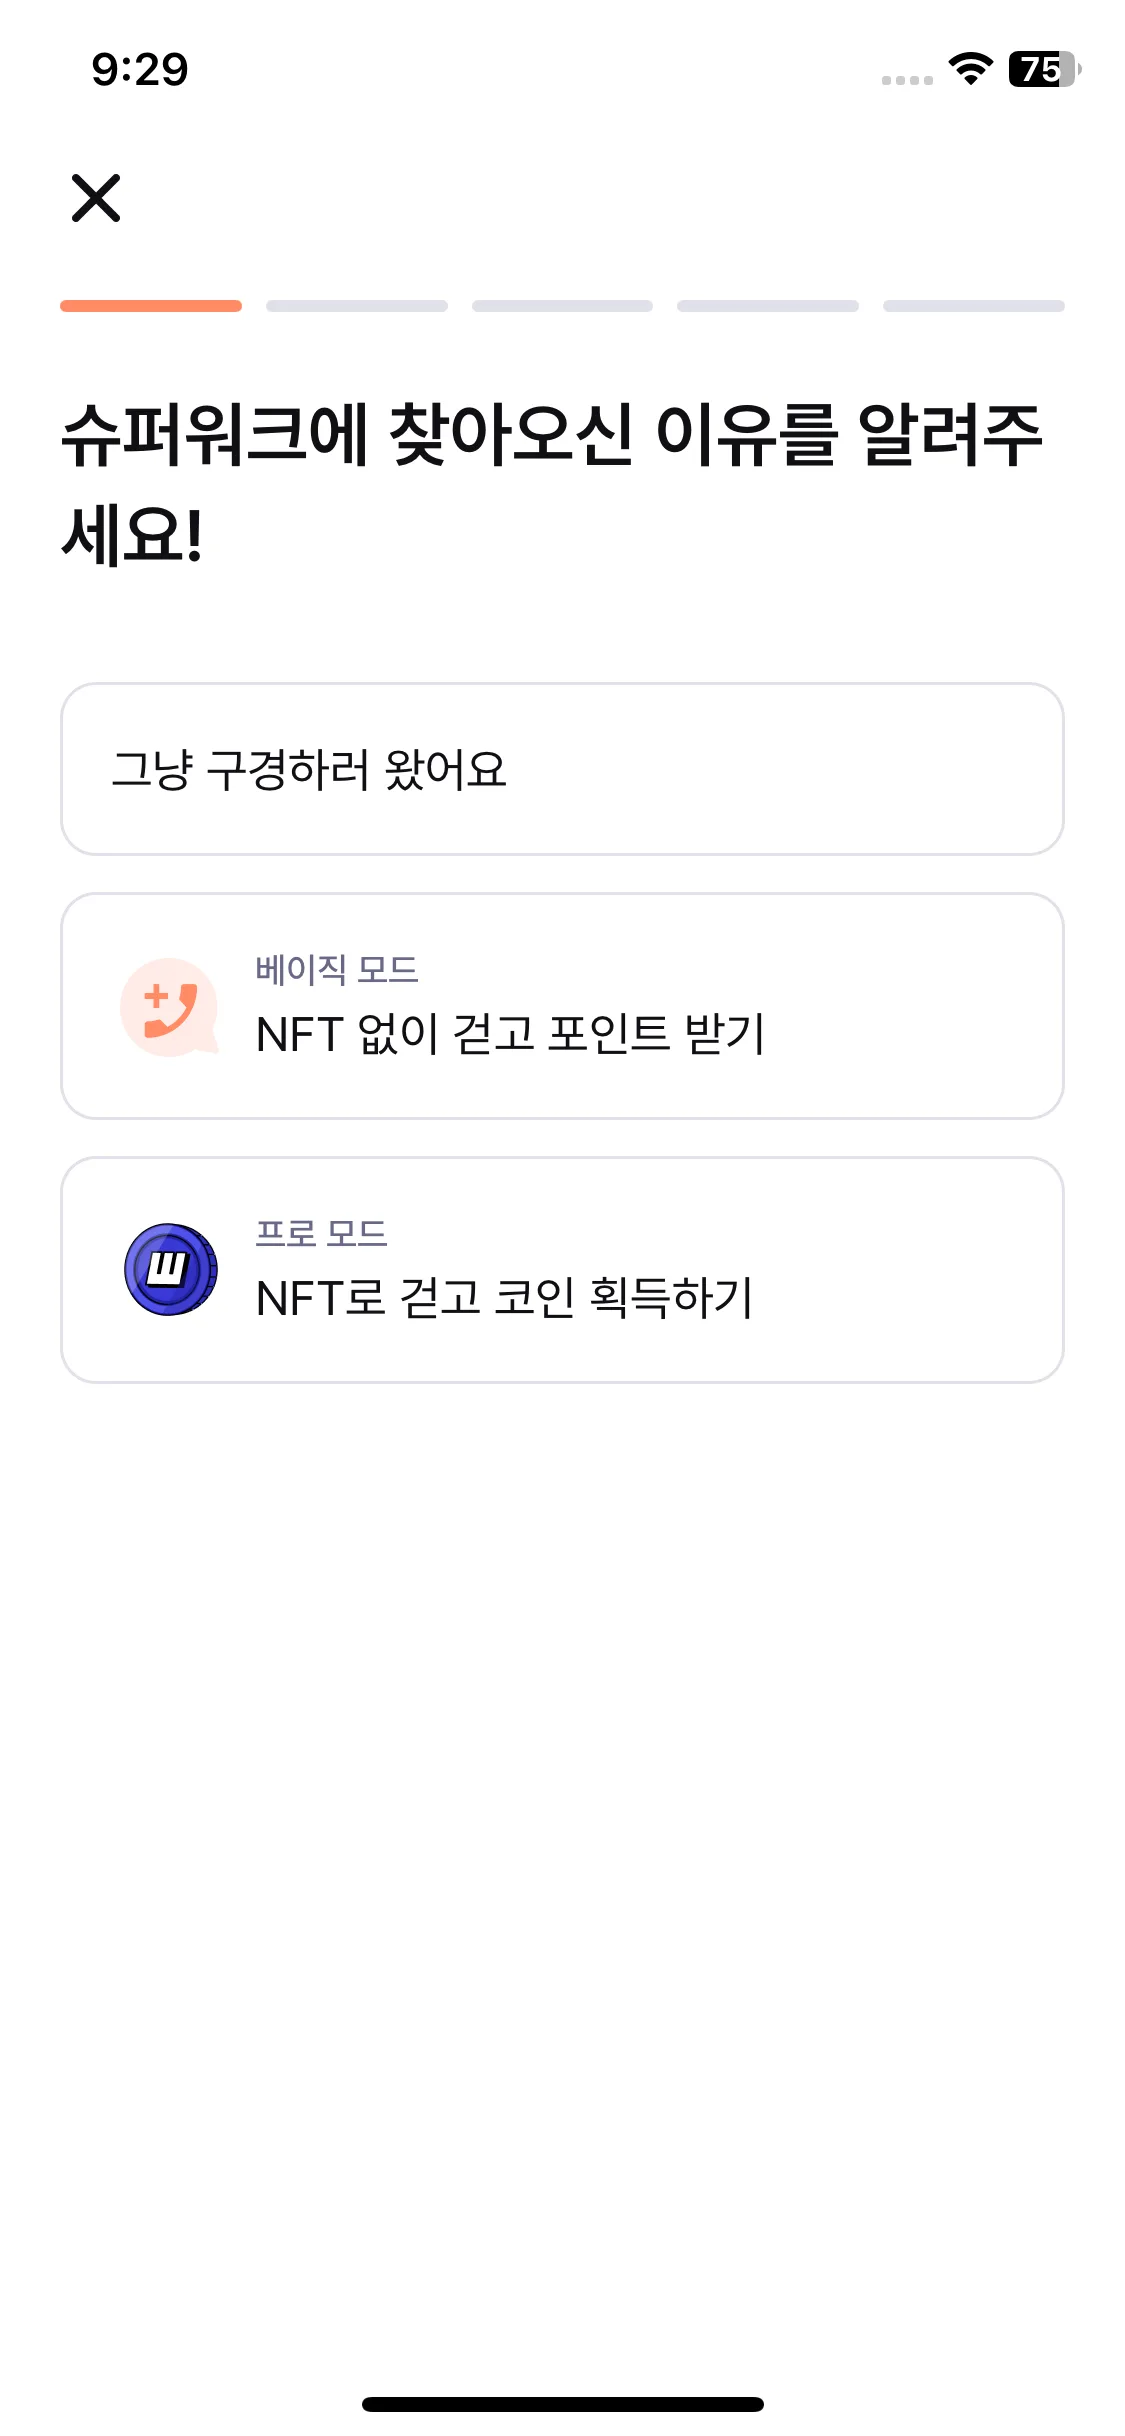This screenshot has height=2436, width=1125.
Task: Click the second progress step segment
Action: click(357, 306)
